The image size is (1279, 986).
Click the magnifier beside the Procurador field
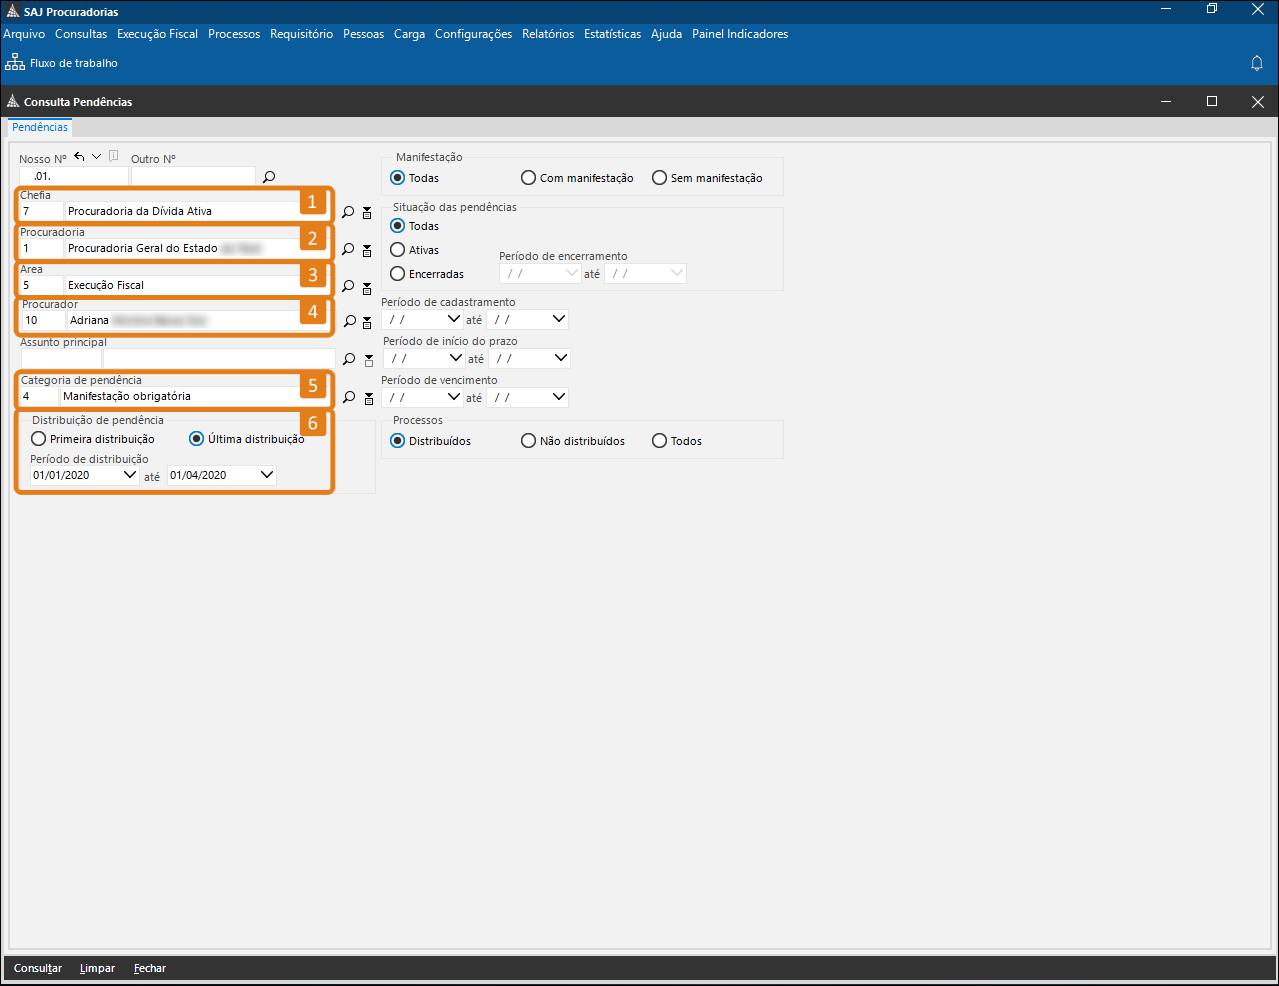pyautogui.click(x=350, y=322)
